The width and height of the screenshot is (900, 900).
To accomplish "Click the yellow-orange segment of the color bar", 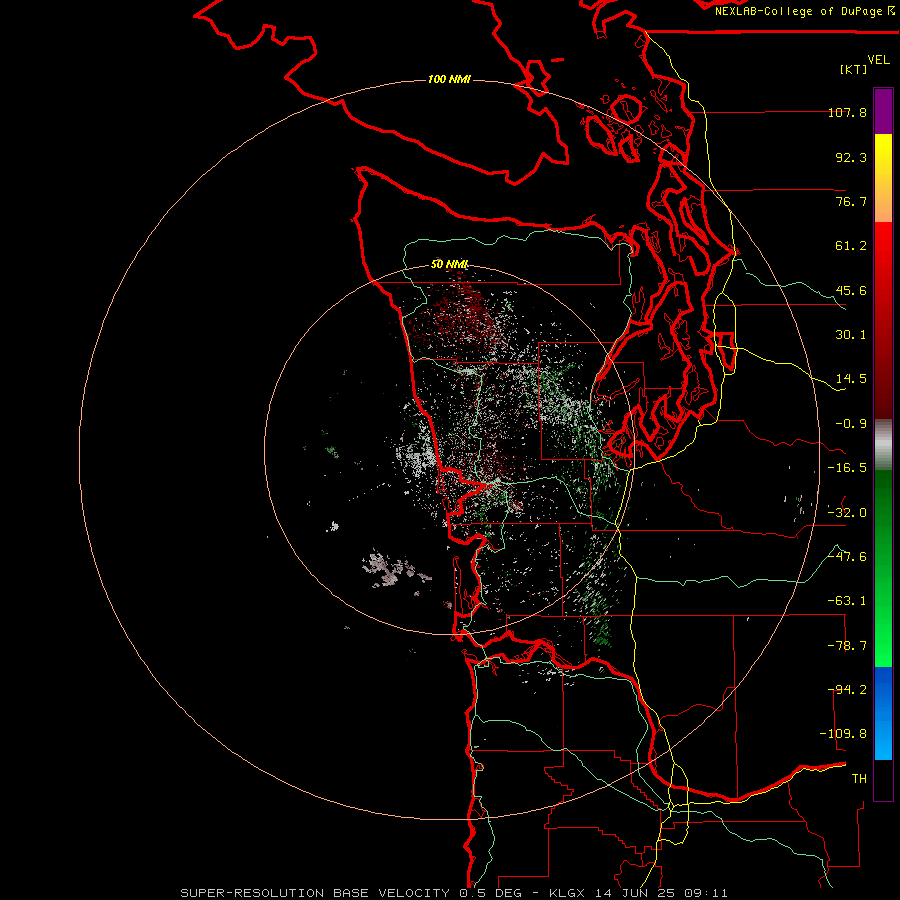I will click(x=883, y=178).
